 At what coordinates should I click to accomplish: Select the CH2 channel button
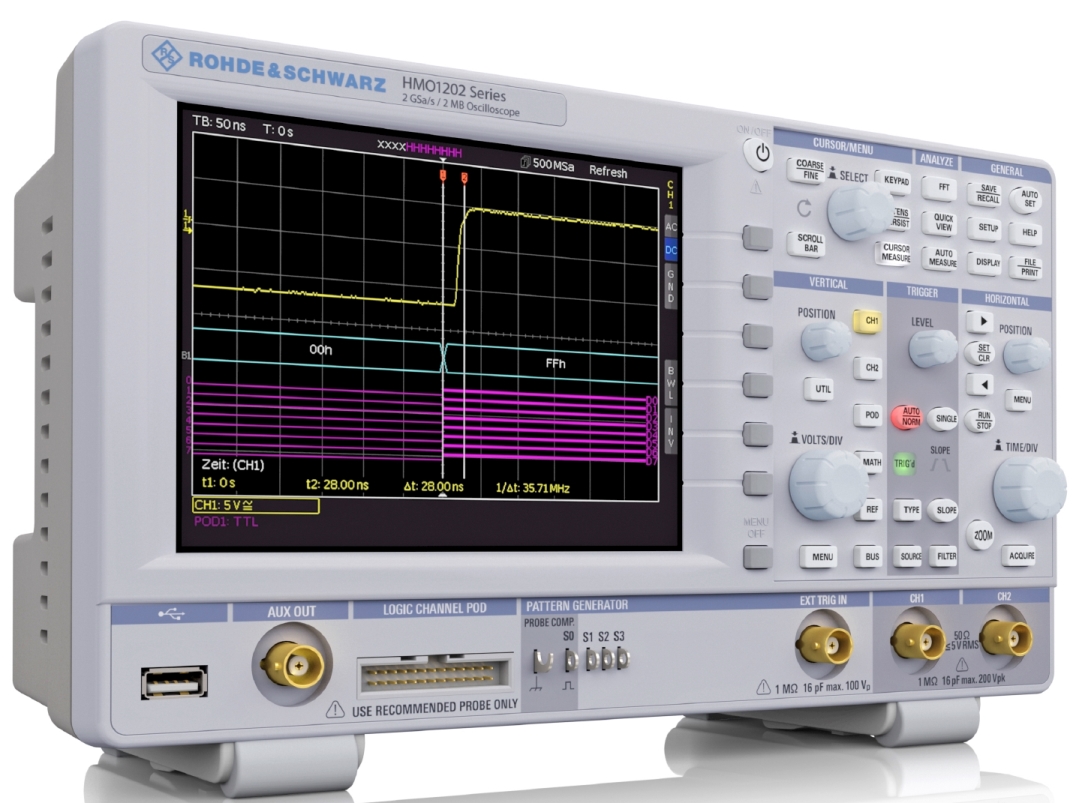point(869,368)
